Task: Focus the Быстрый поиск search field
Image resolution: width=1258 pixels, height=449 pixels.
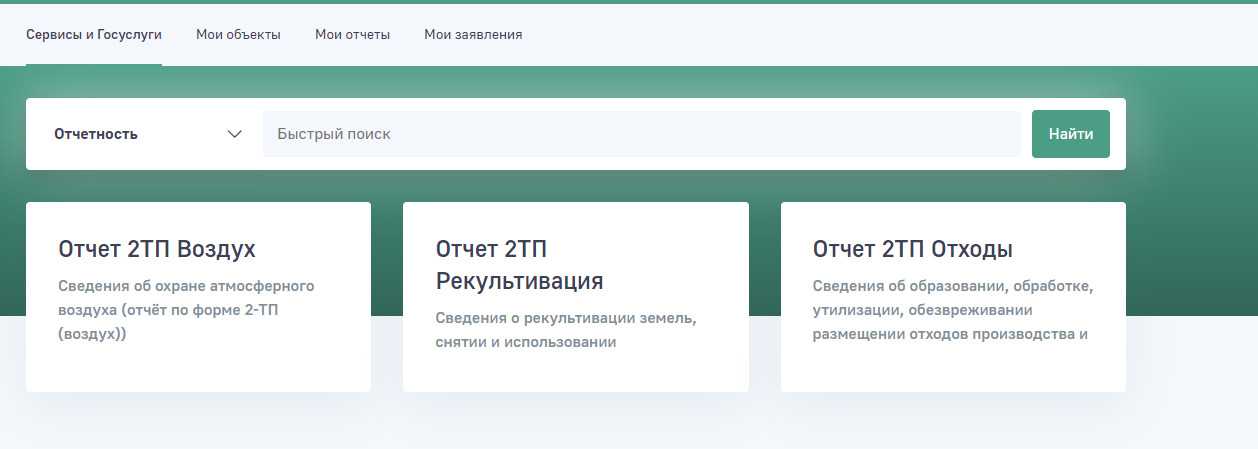Action: [640, 134]
